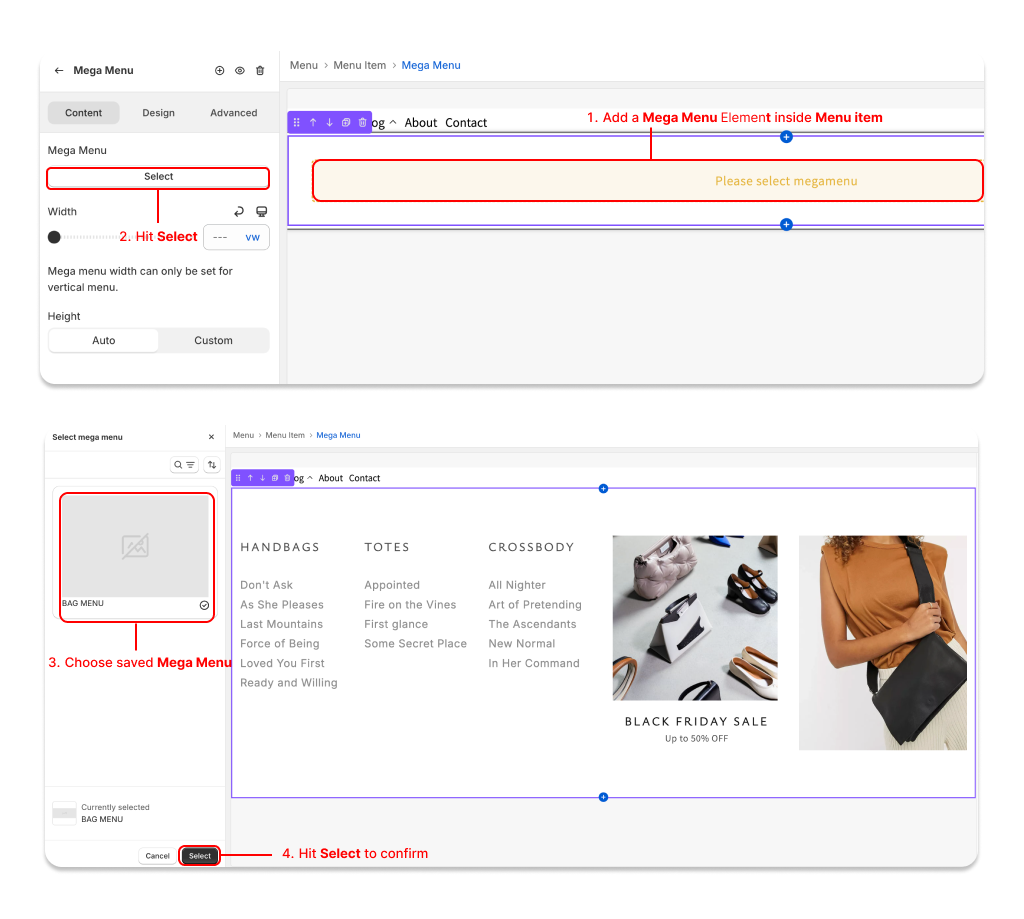Viewport: 1024px width, 919px height.
Task: Open the Advanced tab
Action: point(233,113)
